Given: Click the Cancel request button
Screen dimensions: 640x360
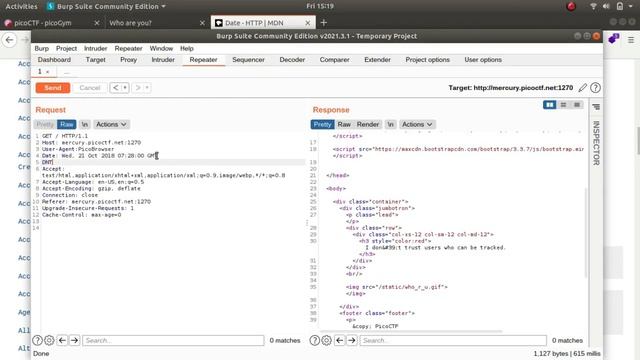Looking at the screenshot, I should (x=89, y=88).
